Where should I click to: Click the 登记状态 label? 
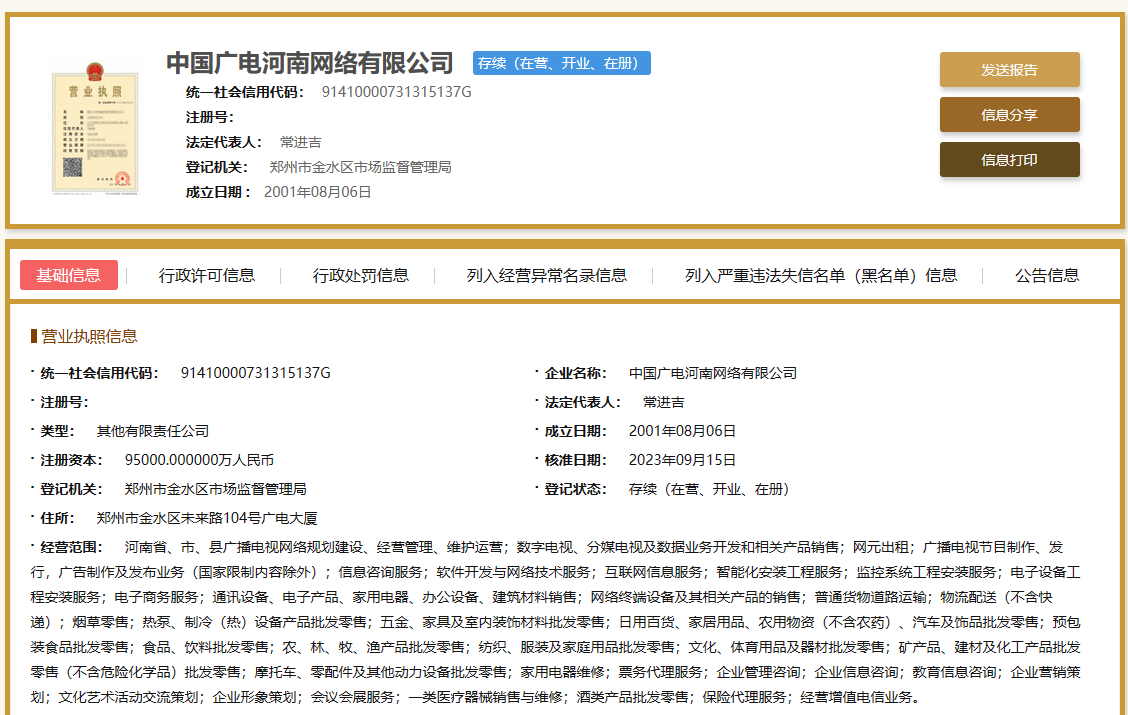576,489
